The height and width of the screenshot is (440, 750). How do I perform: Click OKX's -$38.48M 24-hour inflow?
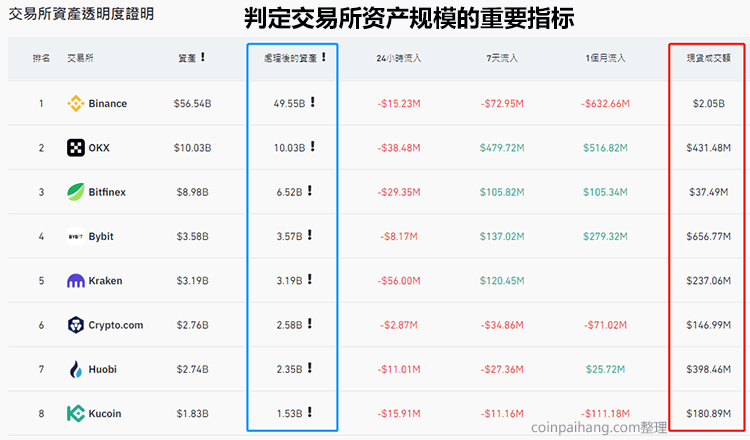click(399, 148)
